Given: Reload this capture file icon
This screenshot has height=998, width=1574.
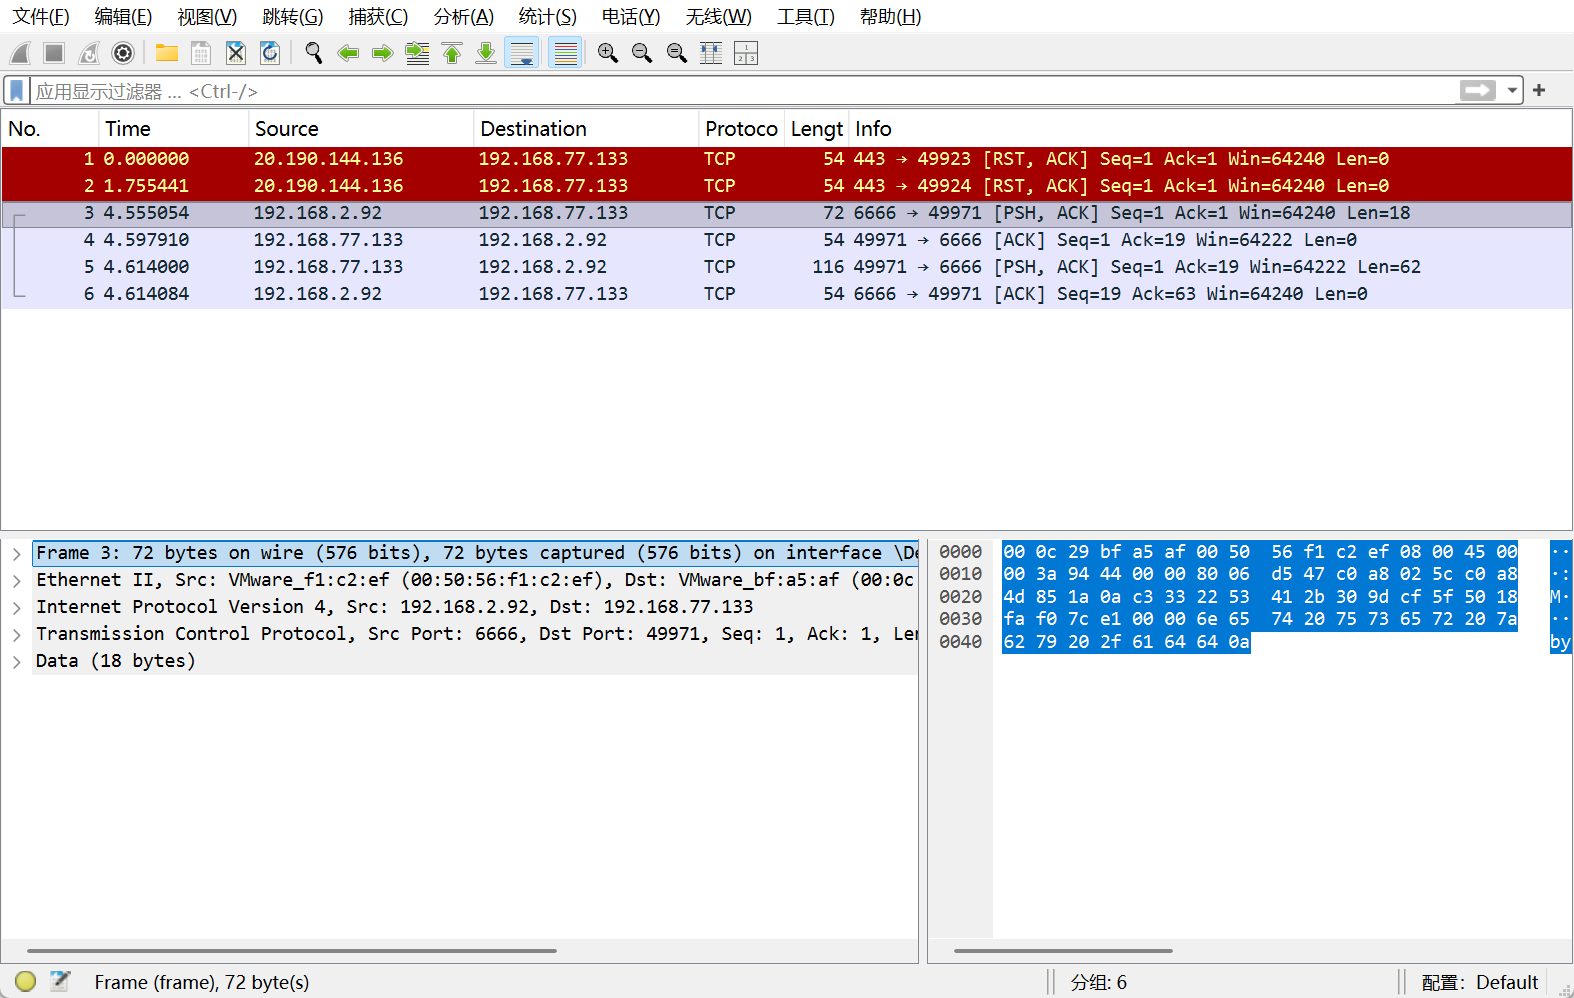Looking at the screenshot, I should [270, 53].
